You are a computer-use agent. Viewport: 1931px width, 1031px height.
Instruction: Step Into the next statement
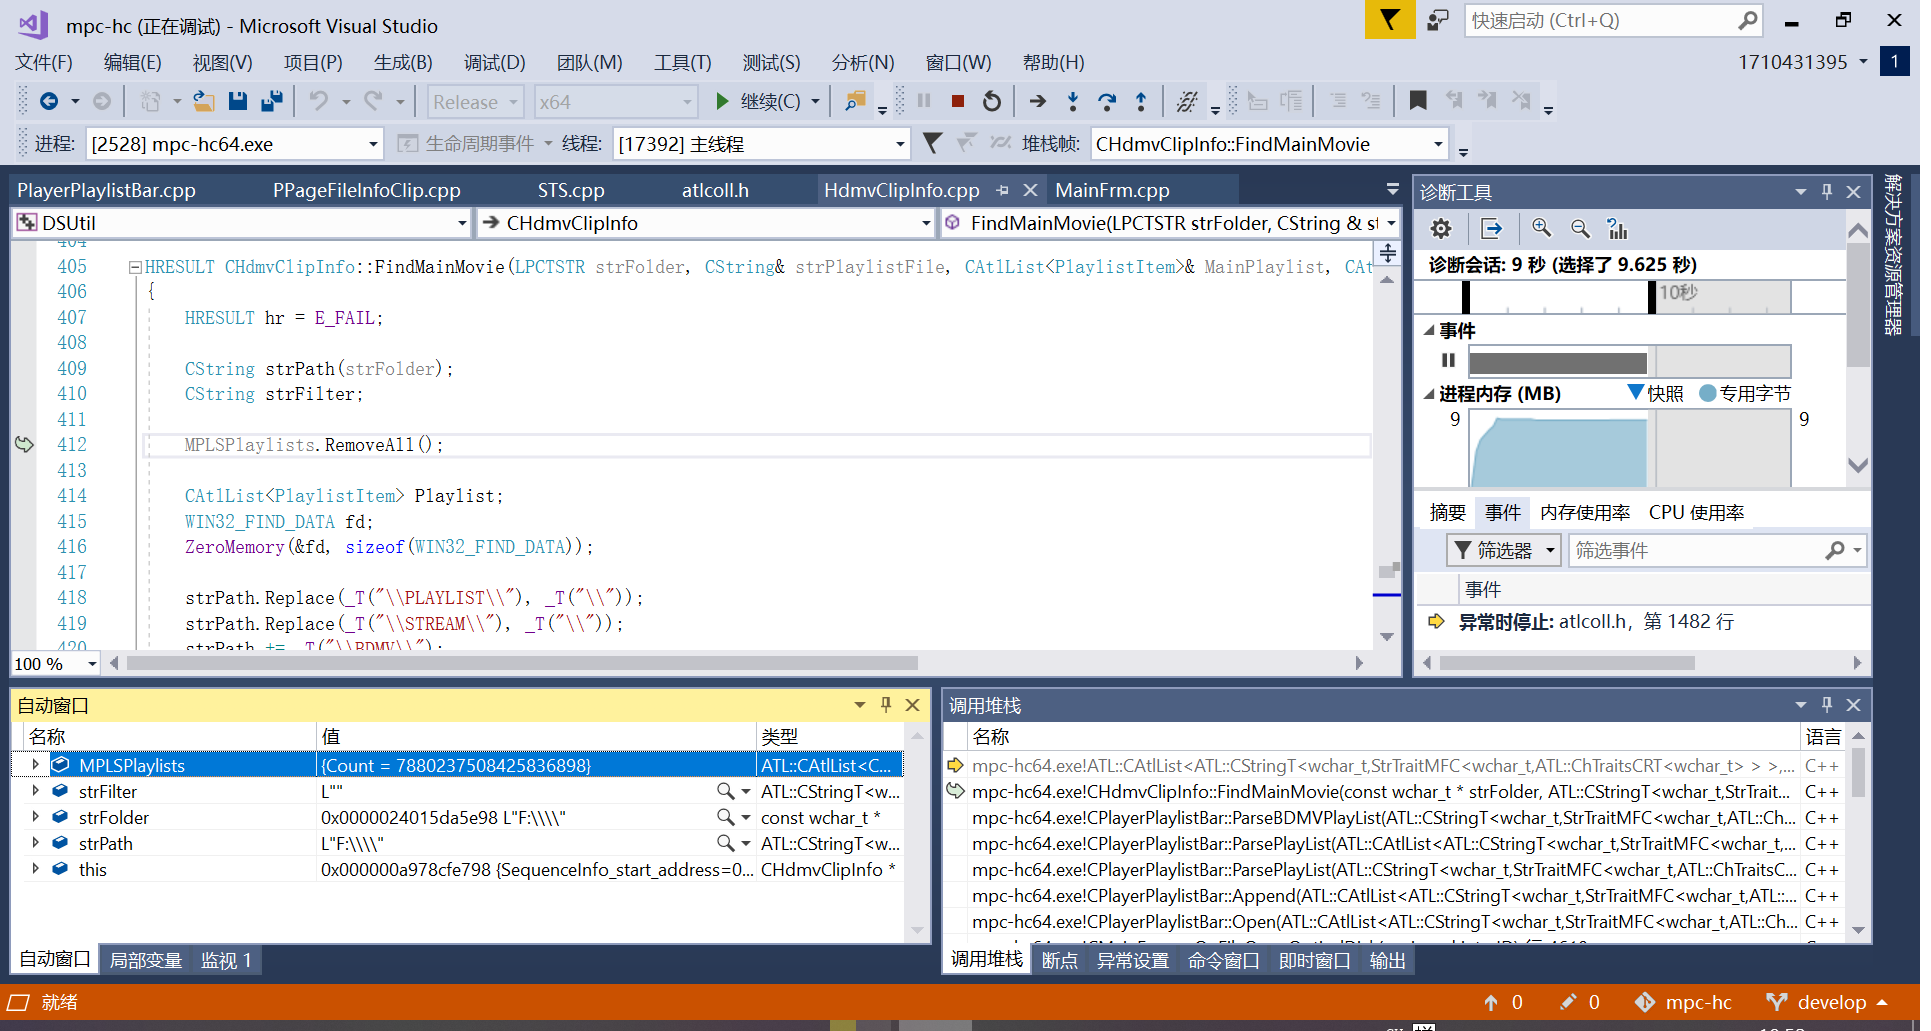(x=1072, y=100)
